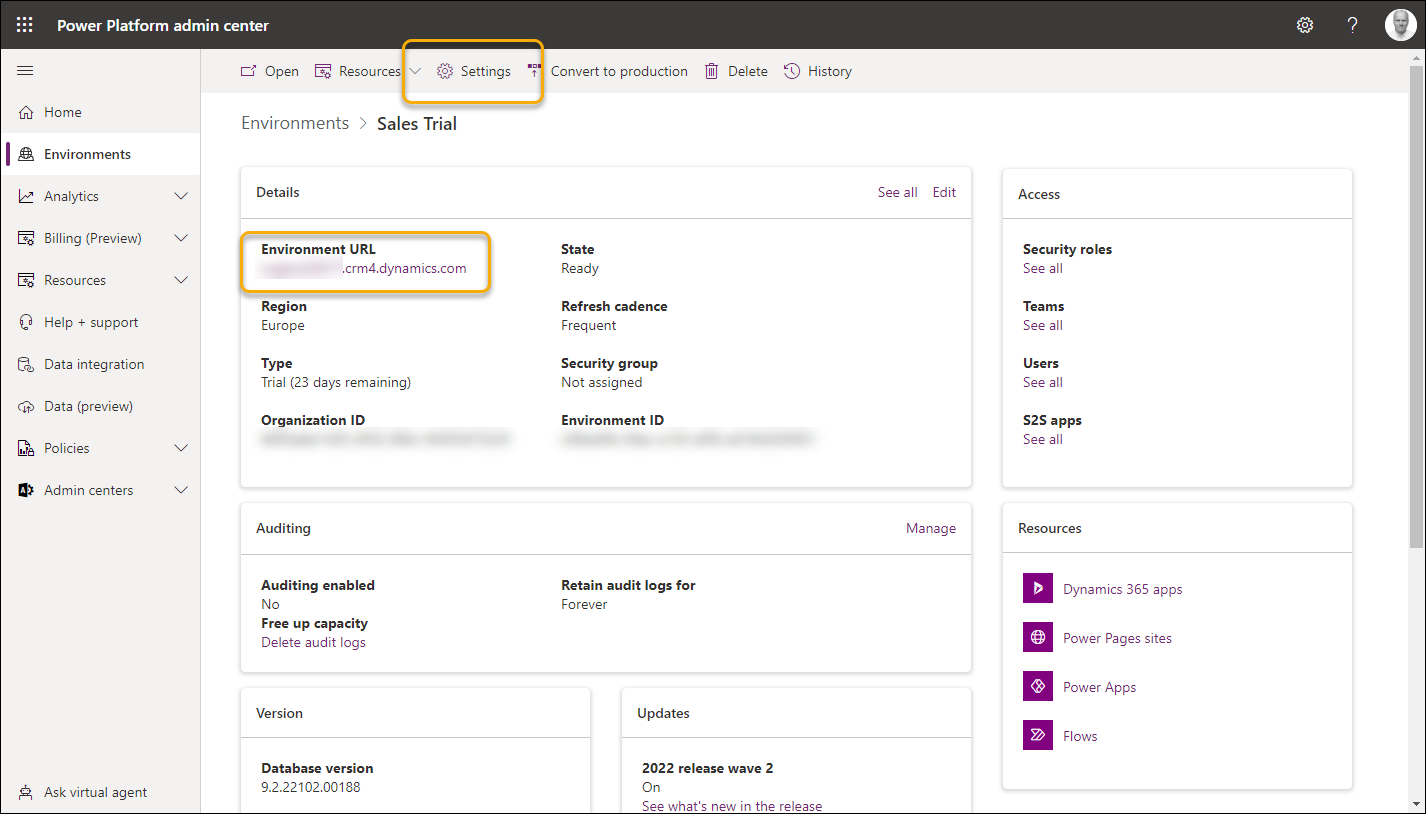Open the user profile avatar
This screenshot has height=814, width=1426.
click(x=1401, y=25)
